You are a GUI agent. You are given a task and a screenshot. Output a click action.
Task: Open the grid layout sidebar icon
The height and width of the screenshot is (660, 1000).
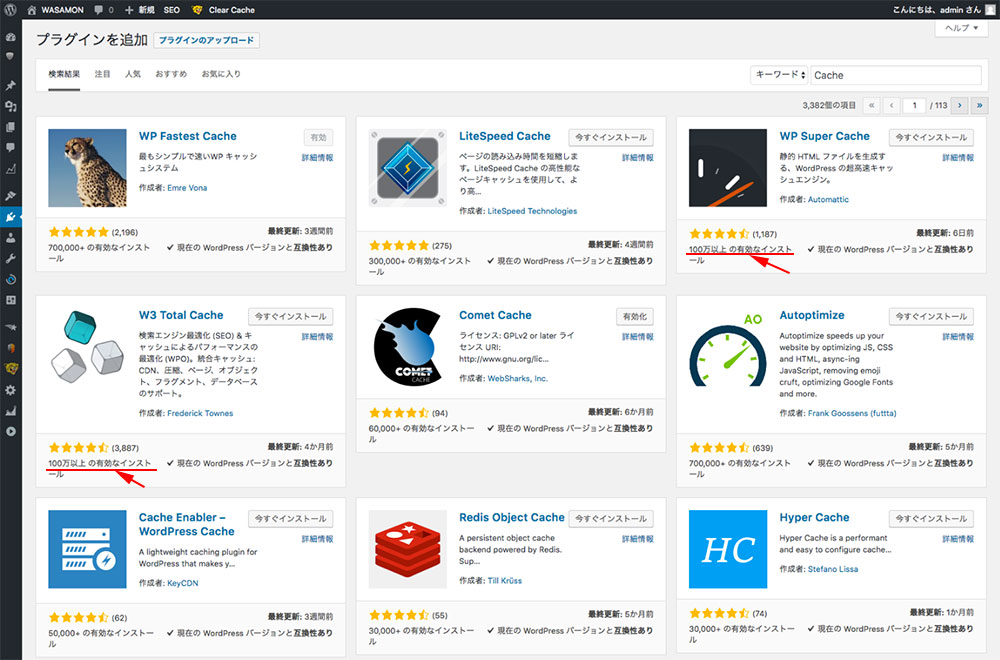click(10, 300)
